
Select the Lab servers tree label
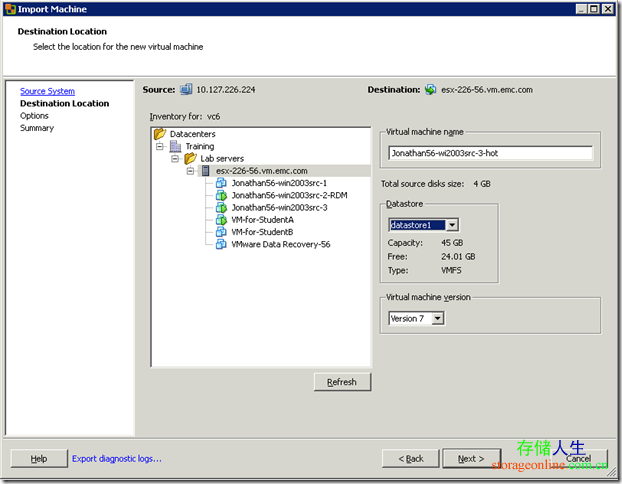pos(222,159)
